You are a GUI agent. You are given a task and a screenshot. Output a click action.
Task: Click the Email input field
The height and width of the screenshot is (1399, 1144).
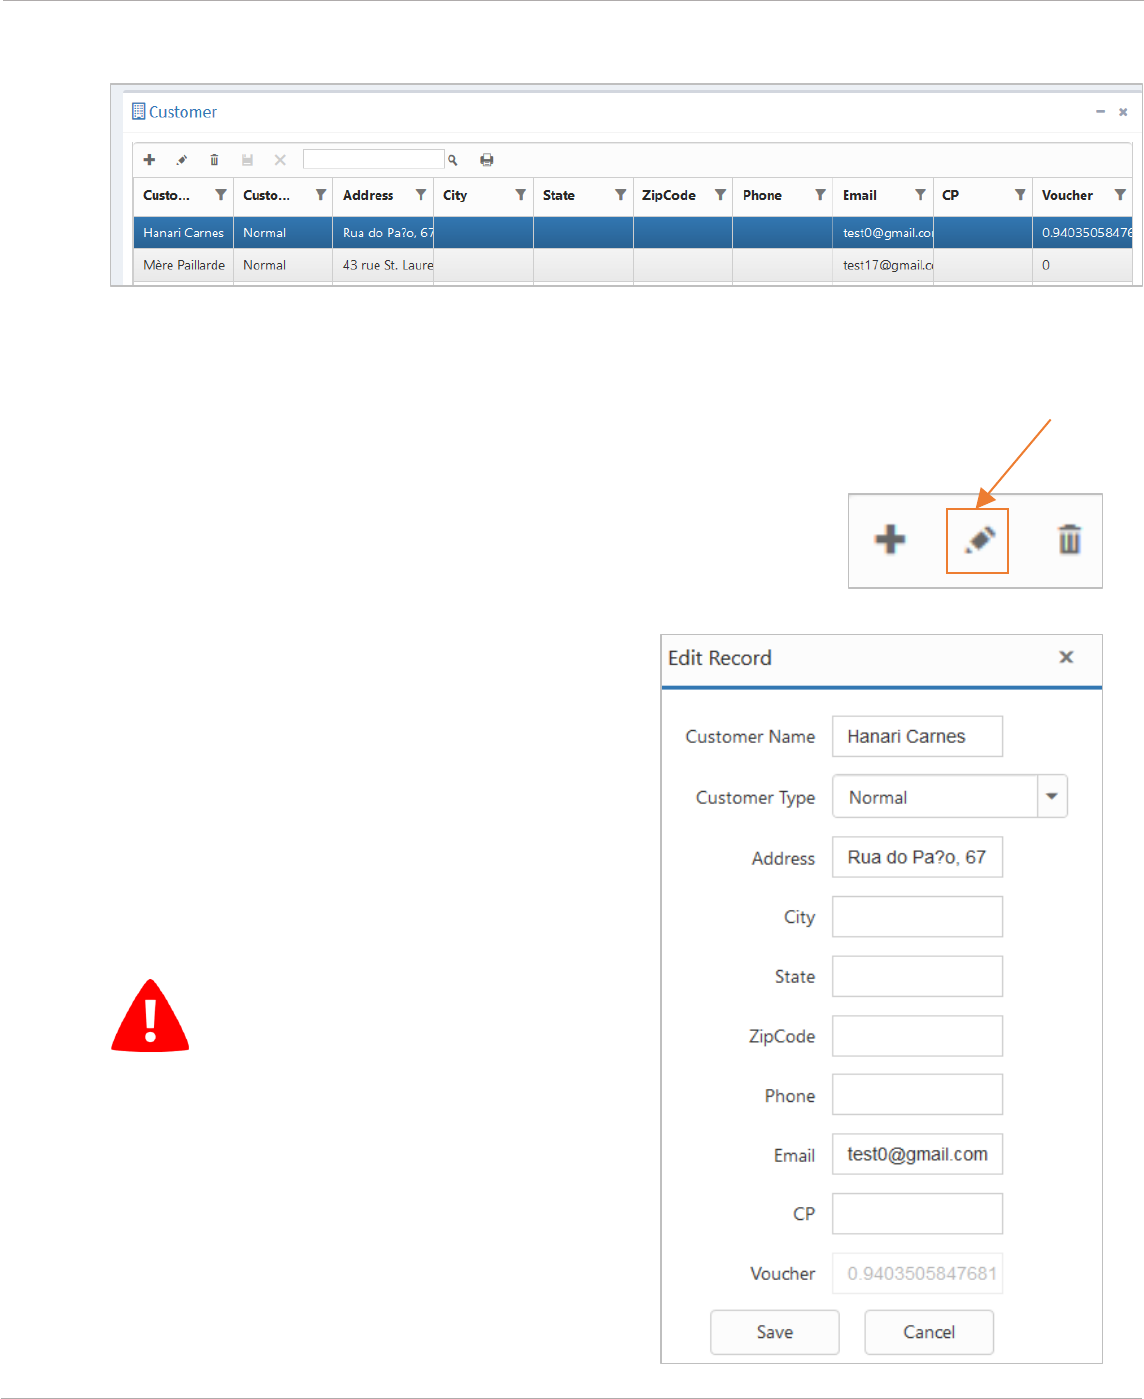917,1154
